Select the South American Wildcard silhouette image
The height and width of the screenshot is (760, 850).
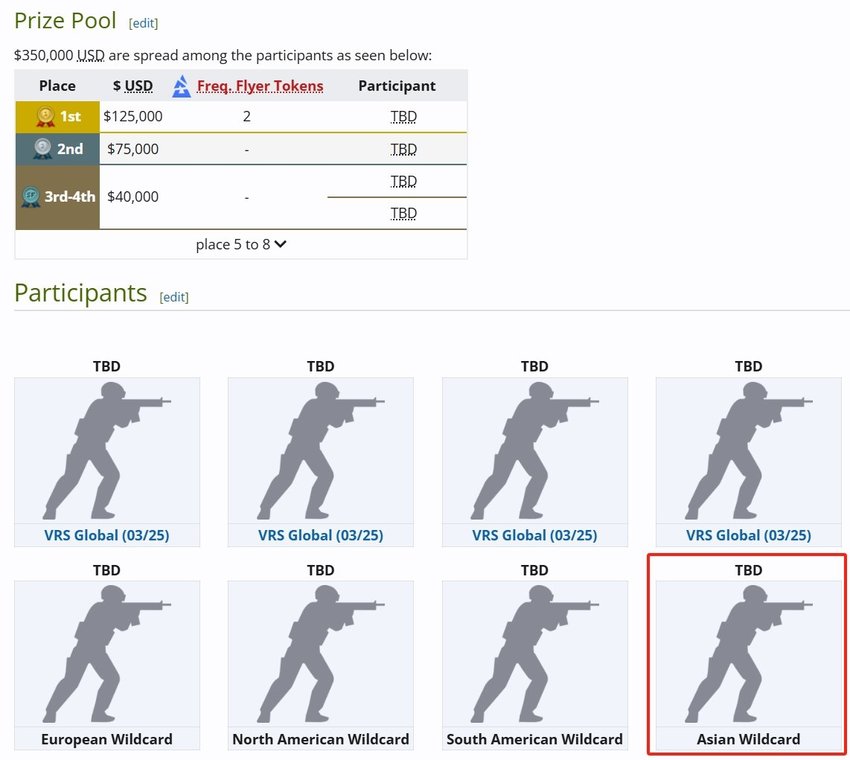(x=535, y=653)
